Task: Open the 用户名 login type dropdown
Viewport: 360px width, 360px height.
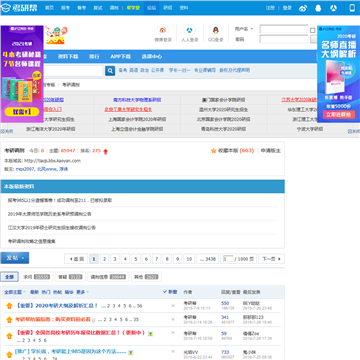Action: click(x=244, y=29)
